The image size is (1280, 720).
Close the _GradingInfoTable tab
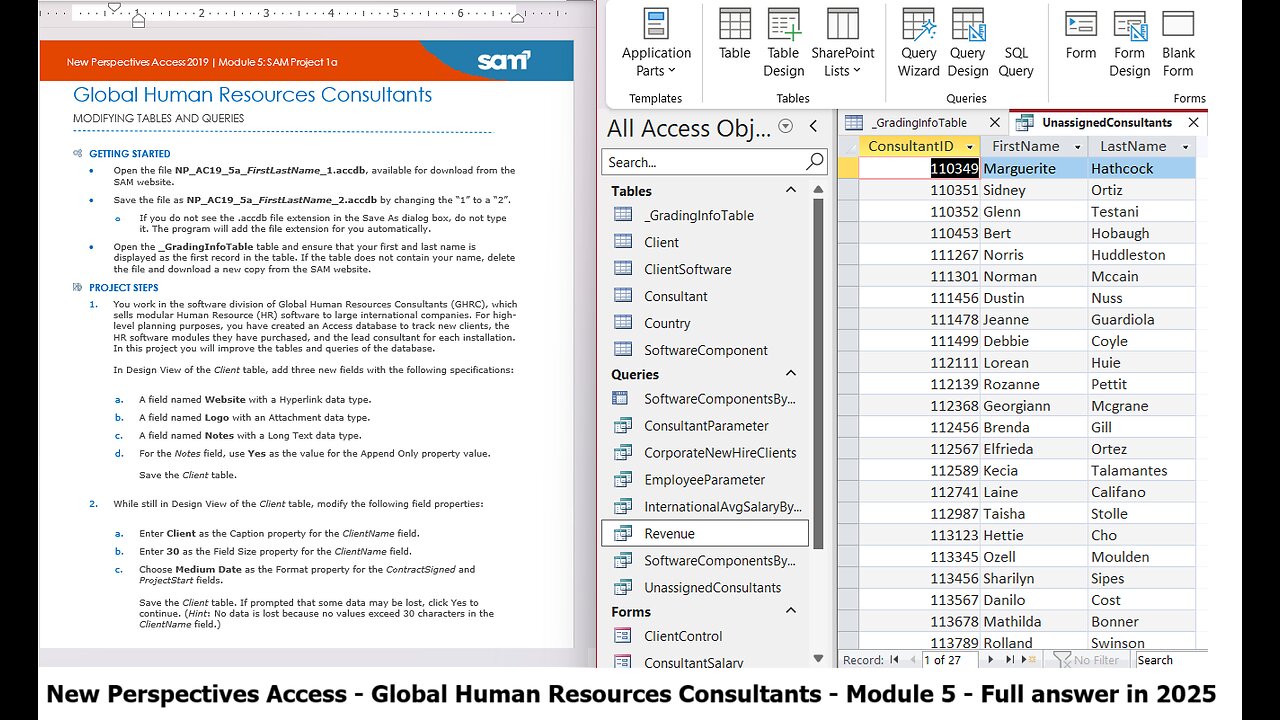[x=994, y=122]
